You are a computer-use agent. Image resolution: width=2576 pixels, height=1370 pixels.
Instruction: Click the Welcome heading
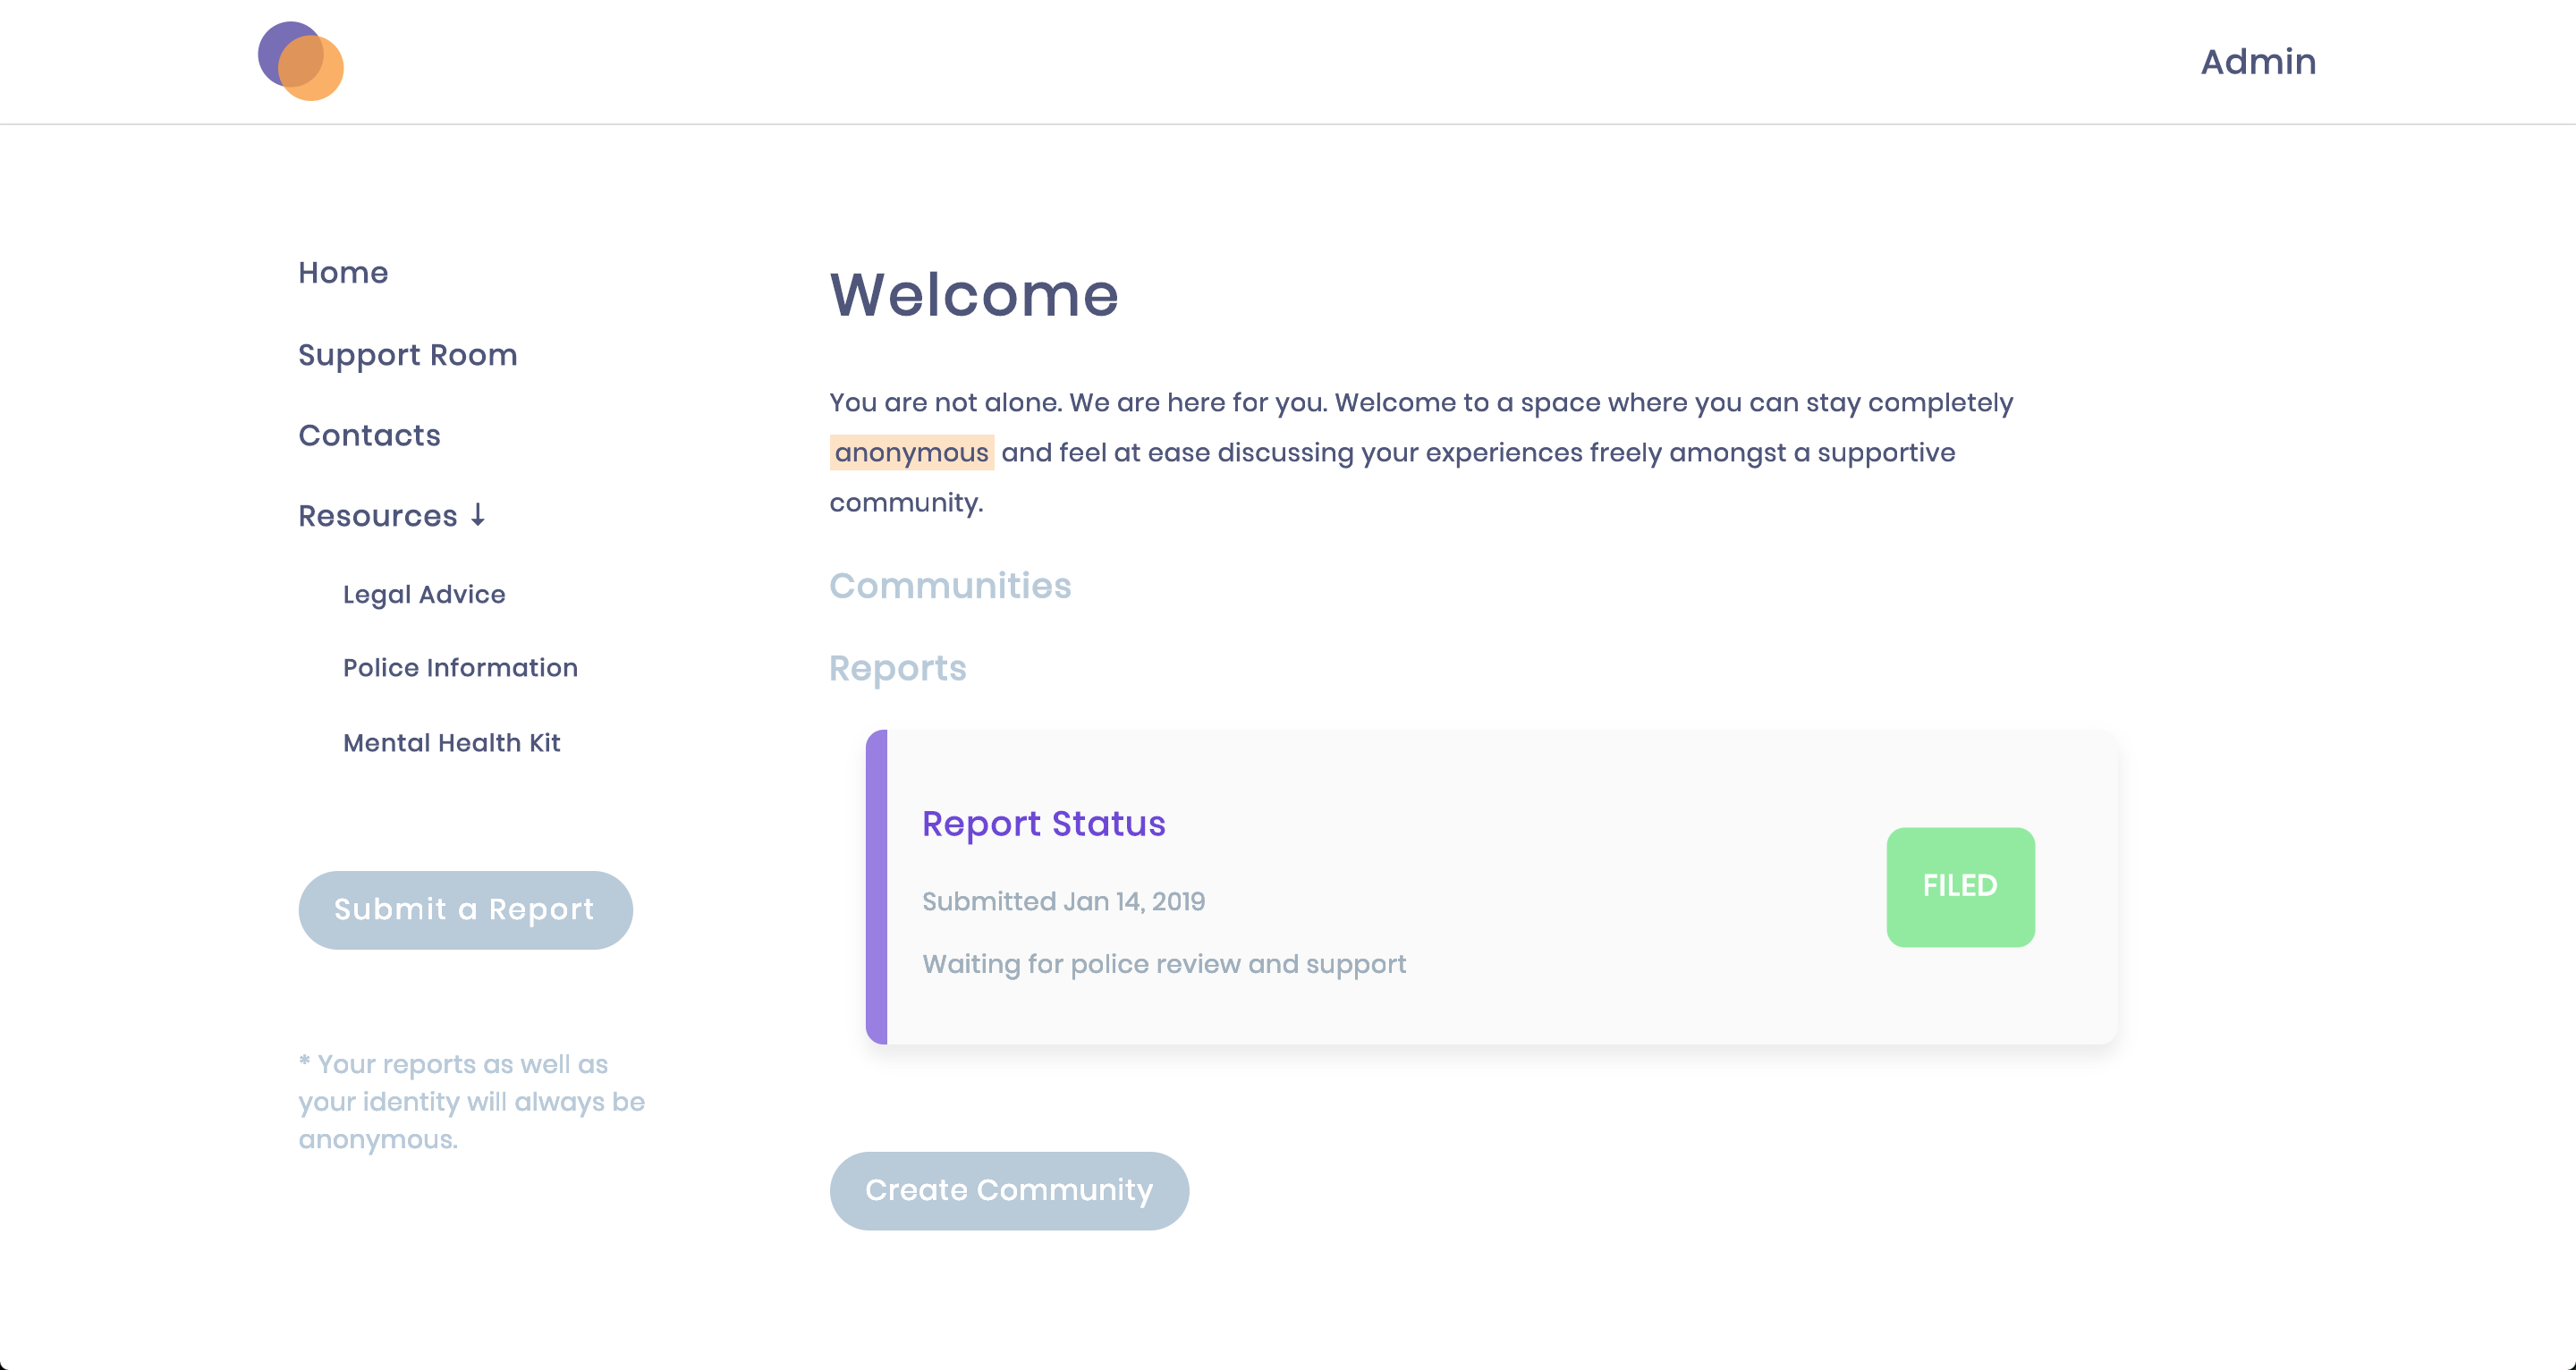point(973,295)
